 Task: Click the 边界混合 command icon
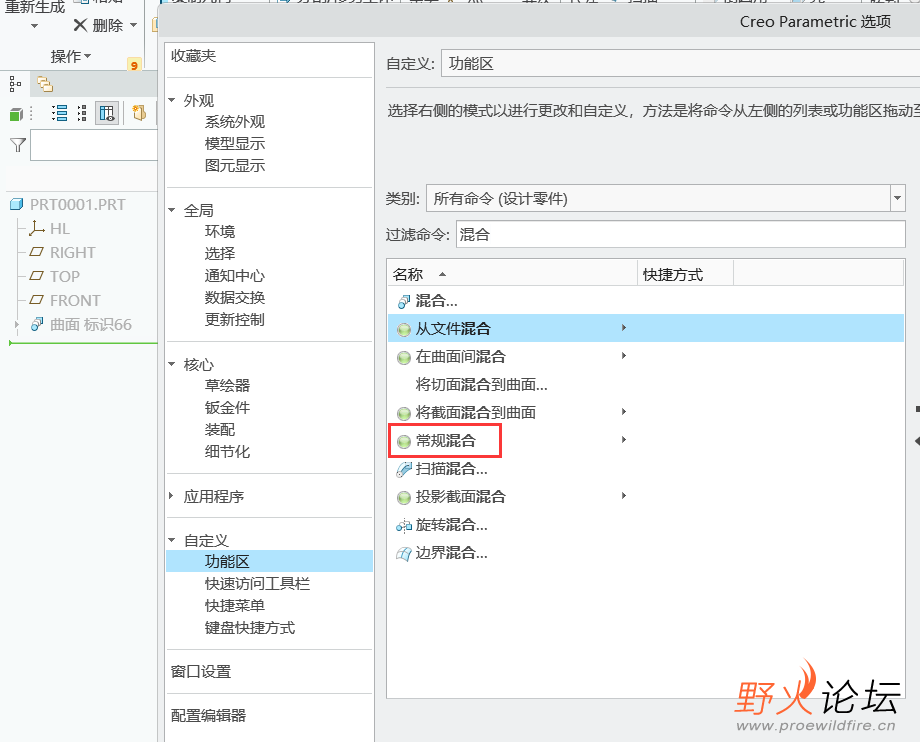pos(404,553)
